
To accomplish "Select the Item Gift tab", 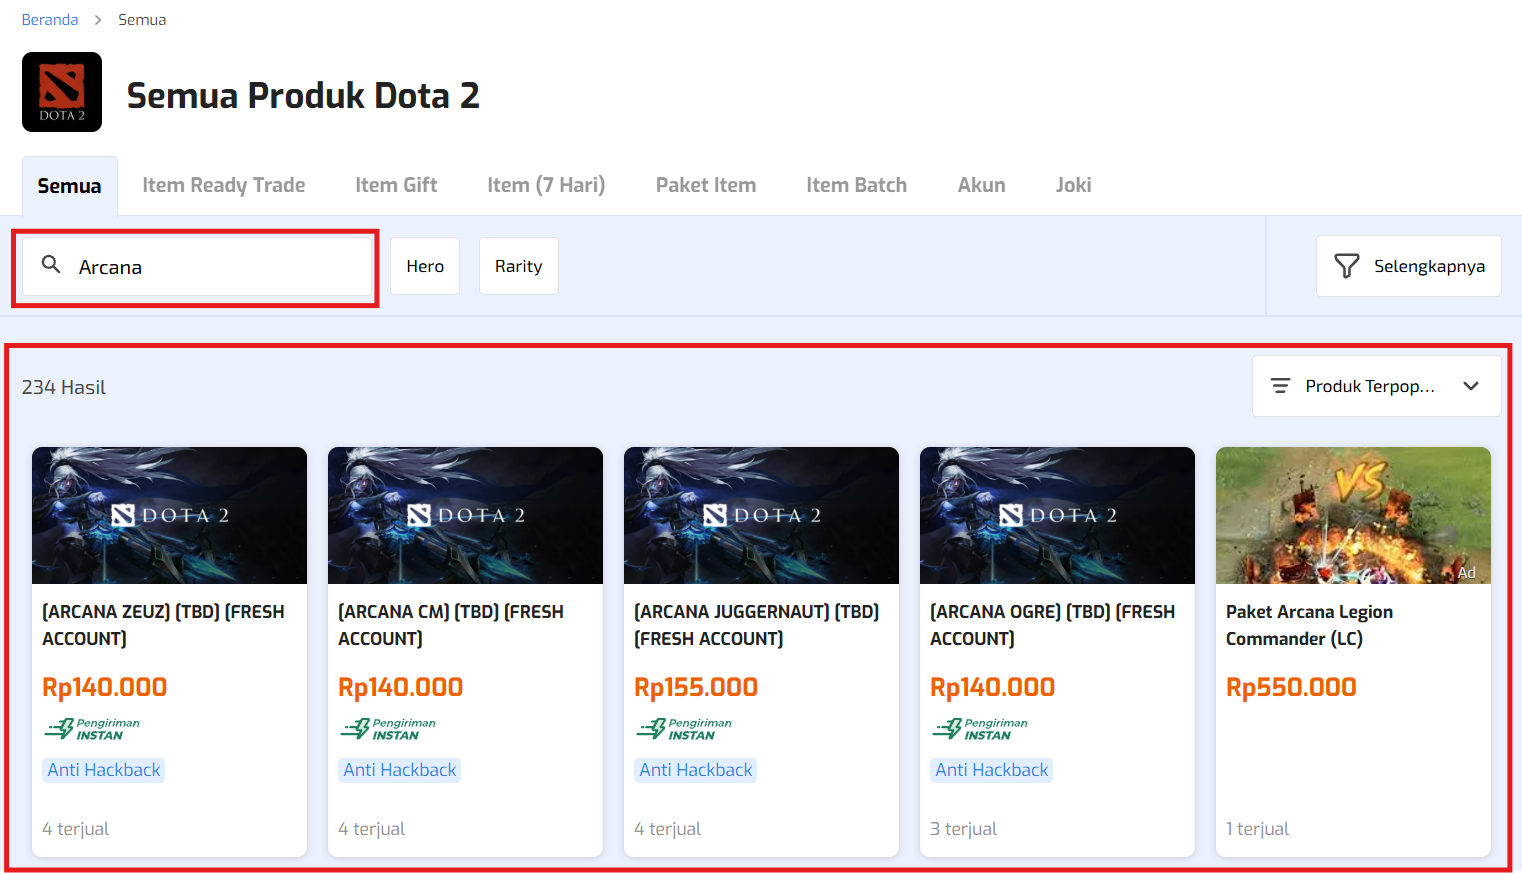I will click(396, 185).
